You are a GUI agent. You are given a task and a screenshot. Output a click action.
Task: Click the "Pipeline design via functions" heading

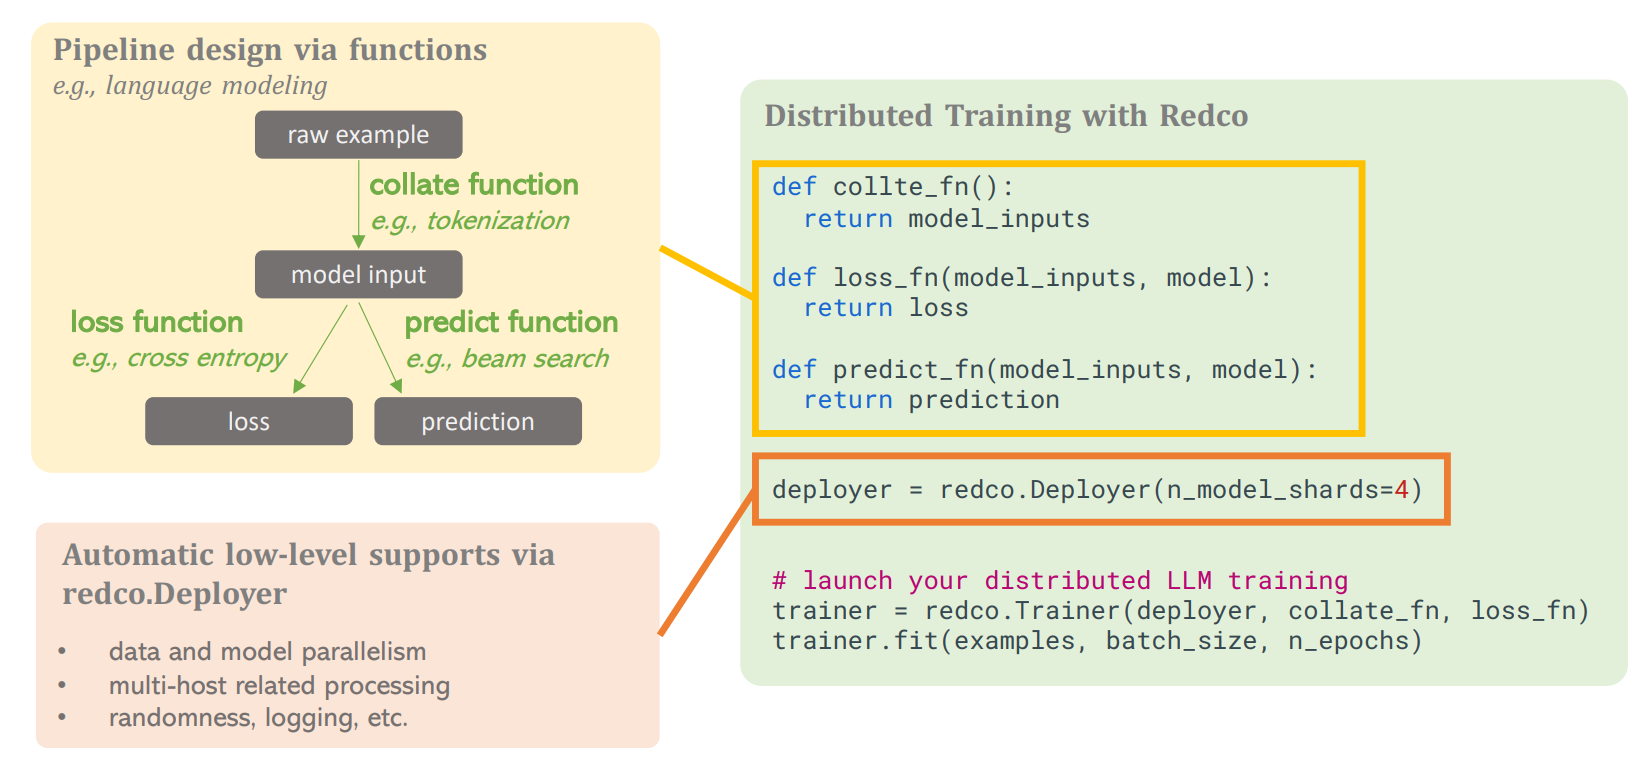click(x=270, y=50)
